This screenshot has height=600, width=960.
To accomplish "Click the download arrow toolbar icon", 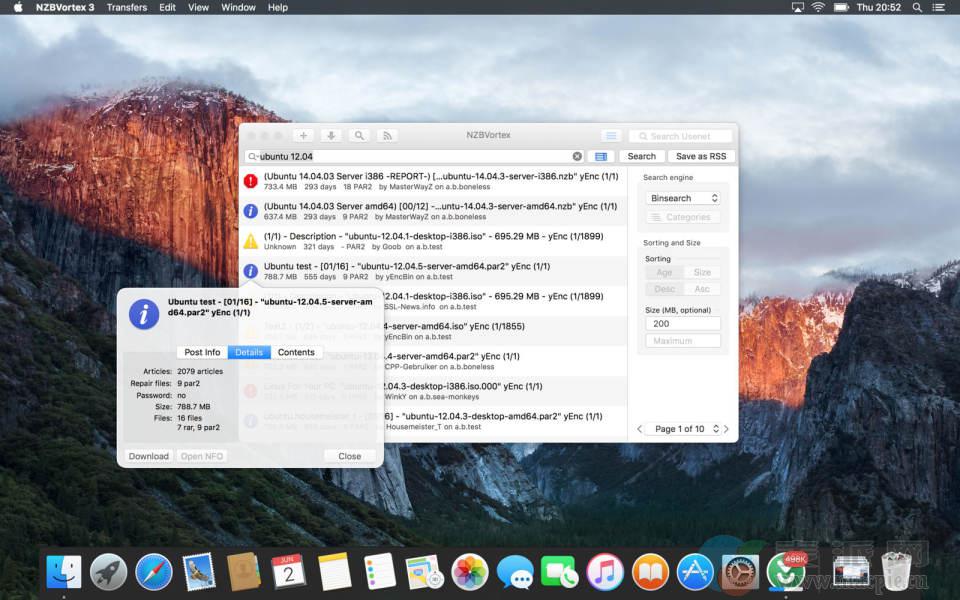I will pyautogui.click(x=331, y=136).
